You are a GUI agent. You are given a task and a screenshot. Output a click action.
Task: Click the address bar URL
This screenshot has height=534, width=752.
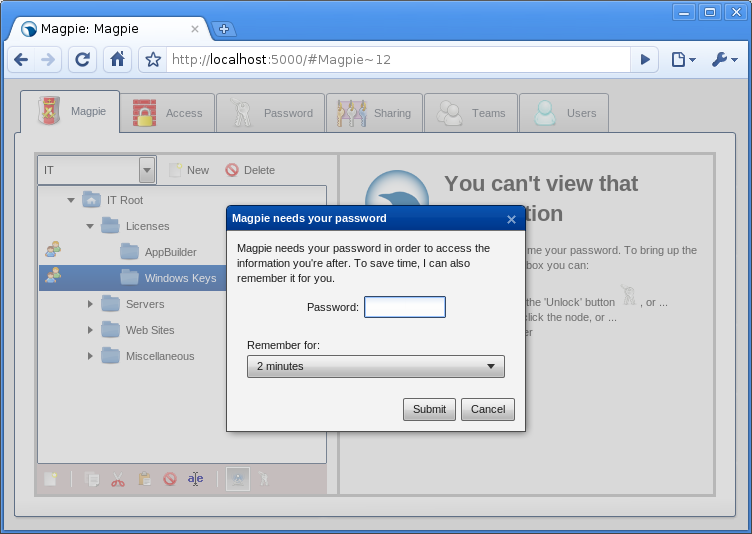coord(281,59)
